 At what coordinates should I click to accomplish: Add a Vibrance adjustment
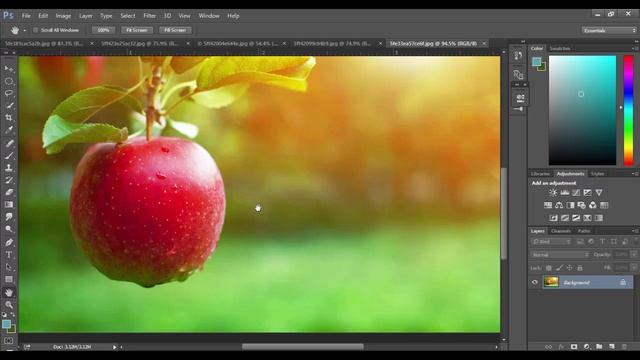point(599,192)
